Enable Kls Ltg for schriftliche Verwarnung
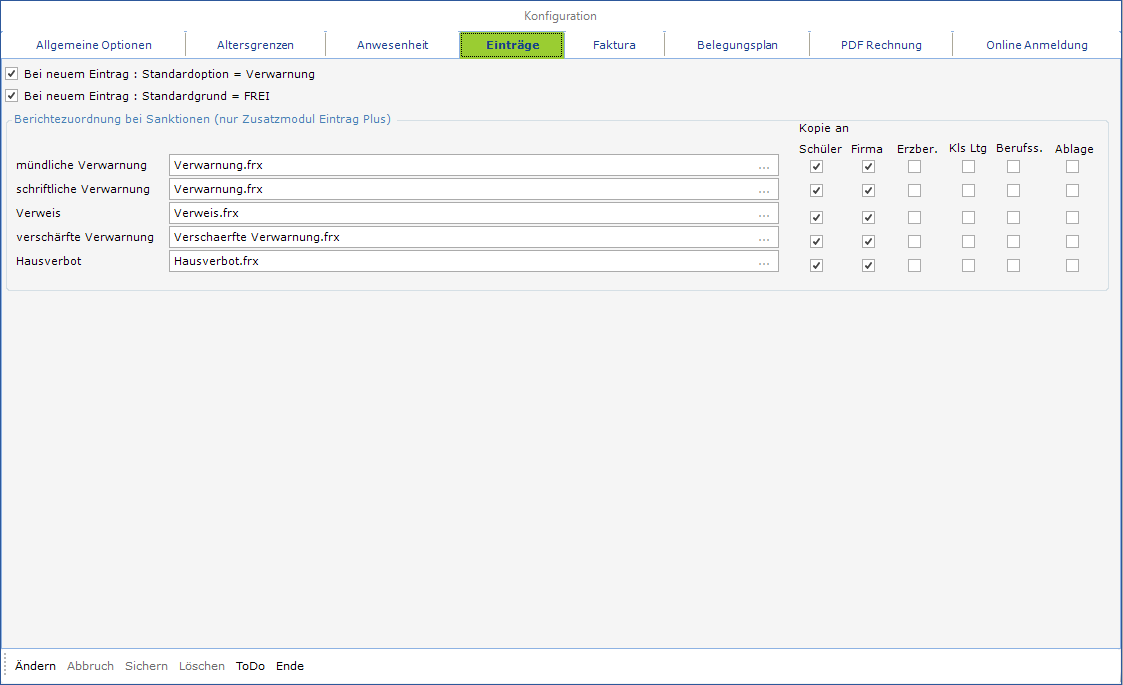 point(968,191)
